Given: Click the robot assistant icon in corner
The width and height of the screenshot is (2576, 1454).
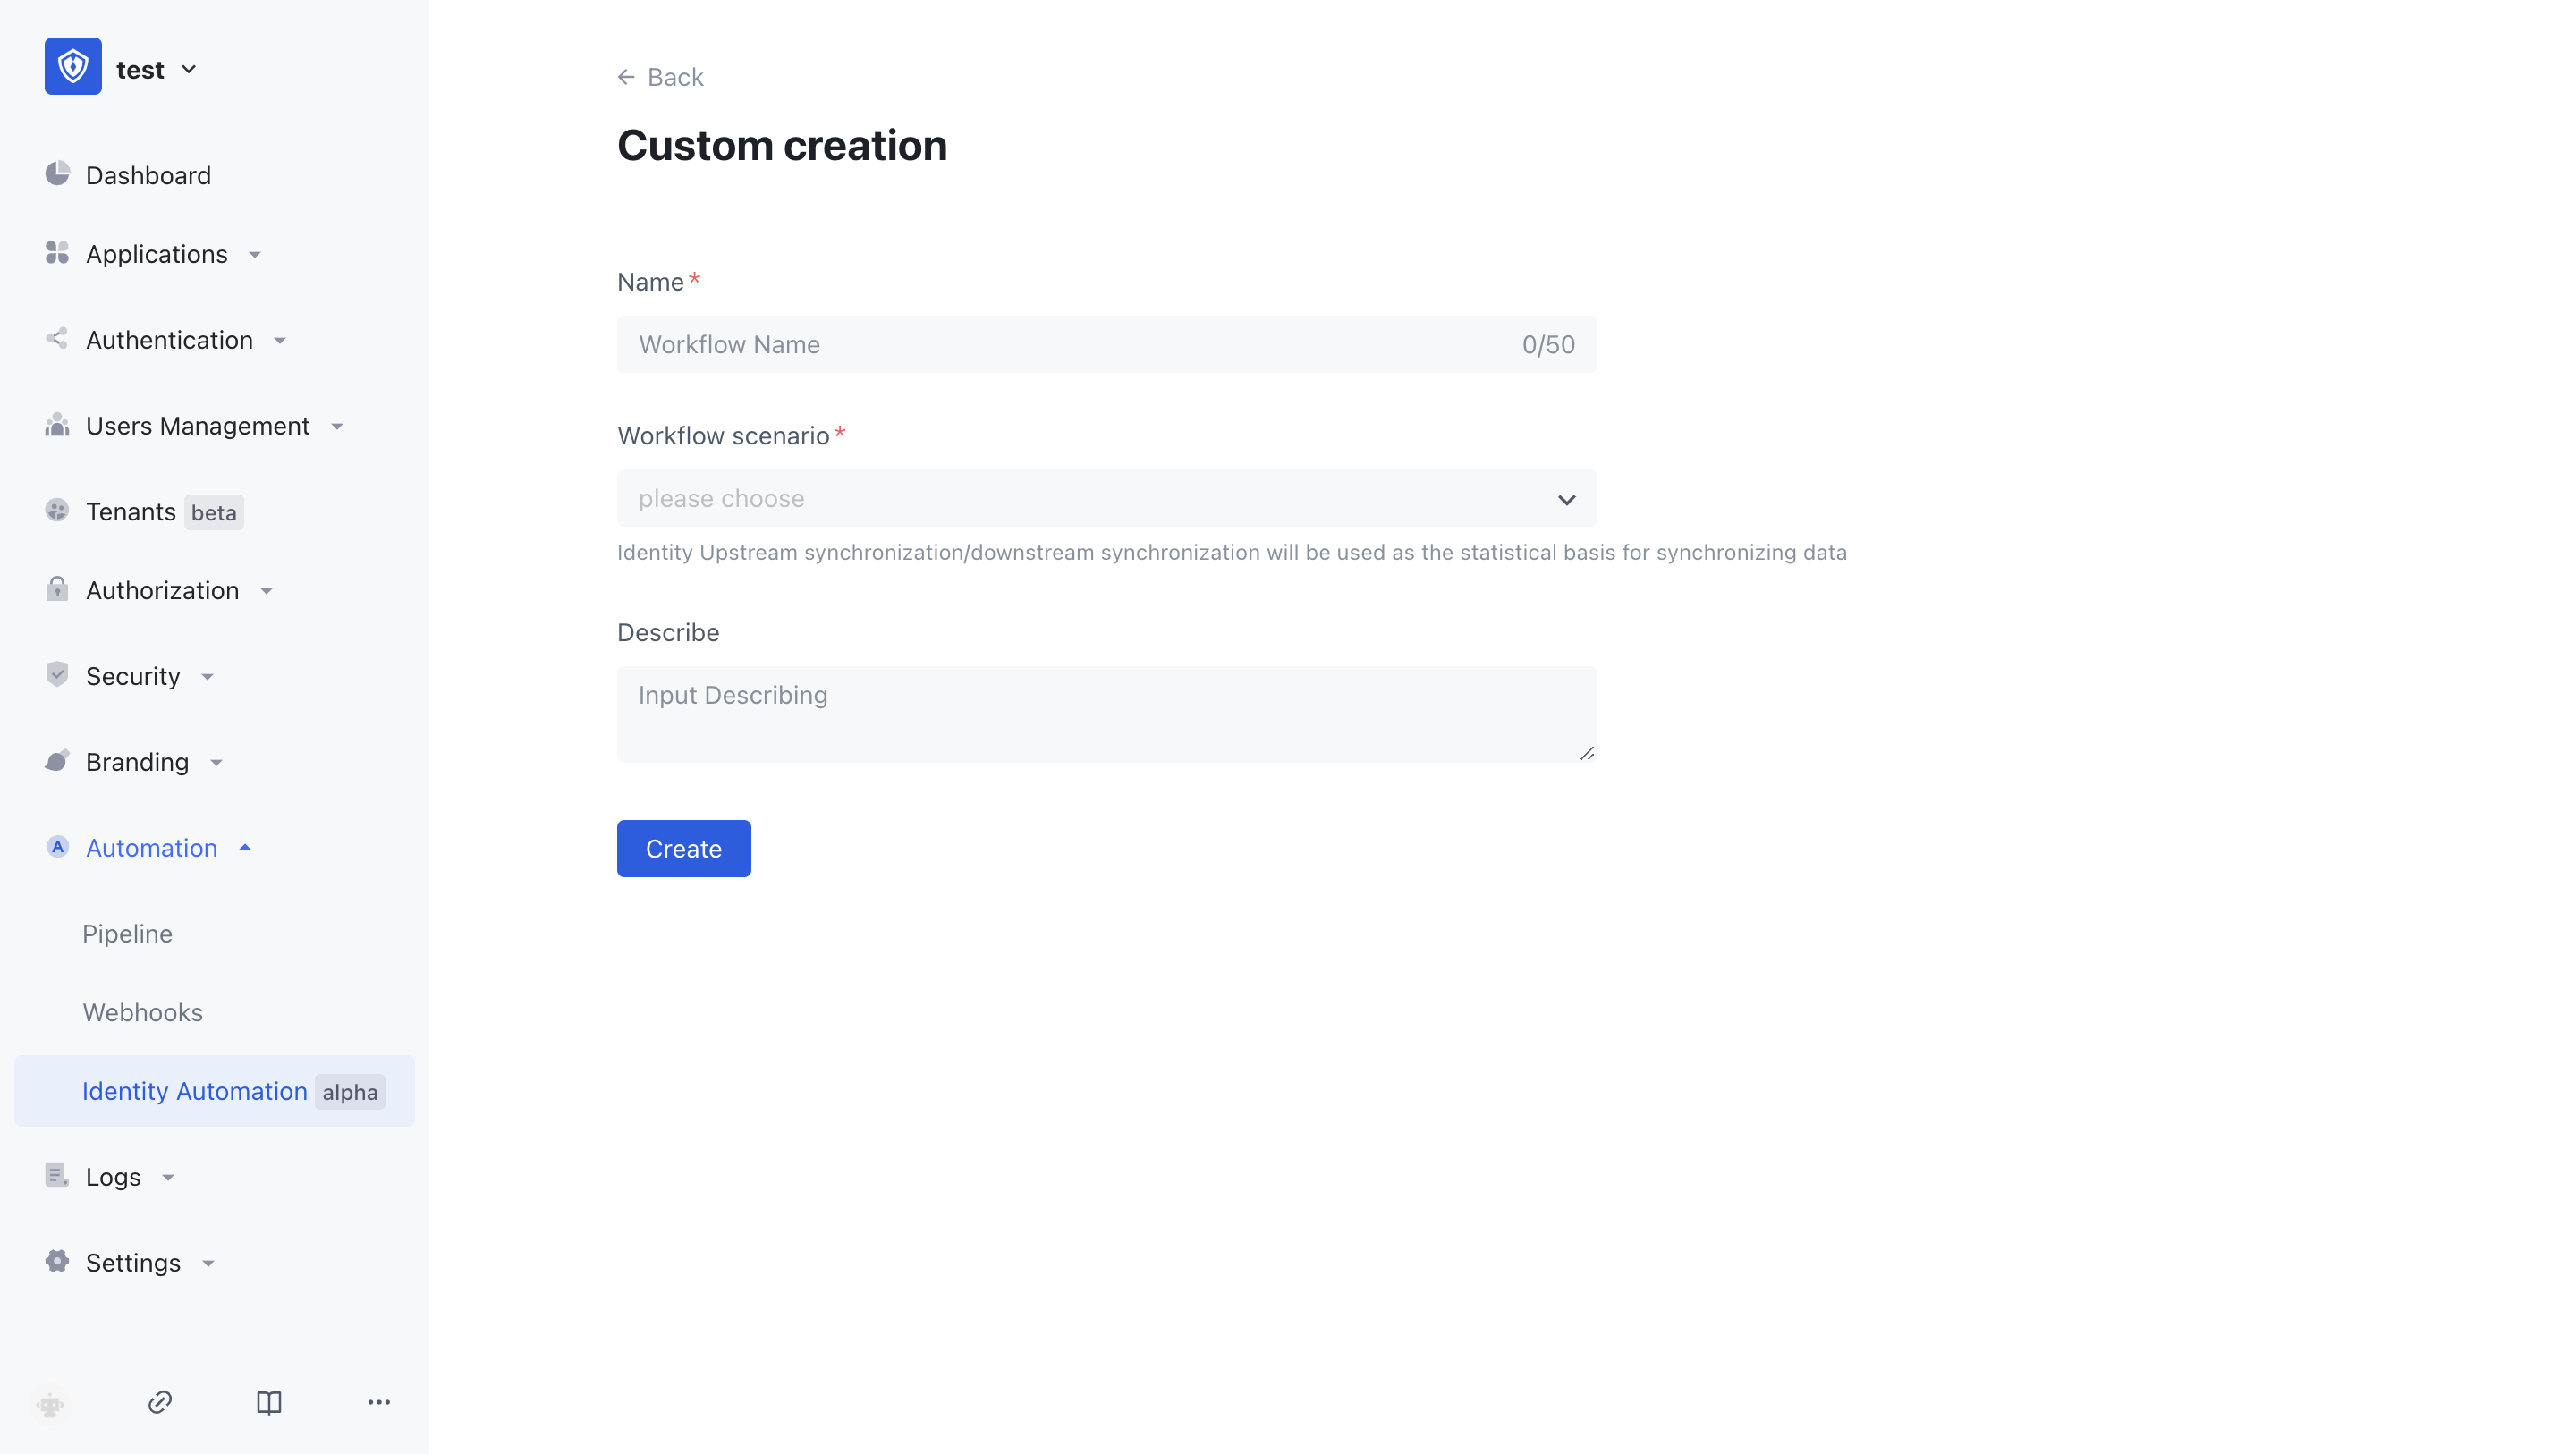Looking at the screenshot, I should (x=50, y=1404).
